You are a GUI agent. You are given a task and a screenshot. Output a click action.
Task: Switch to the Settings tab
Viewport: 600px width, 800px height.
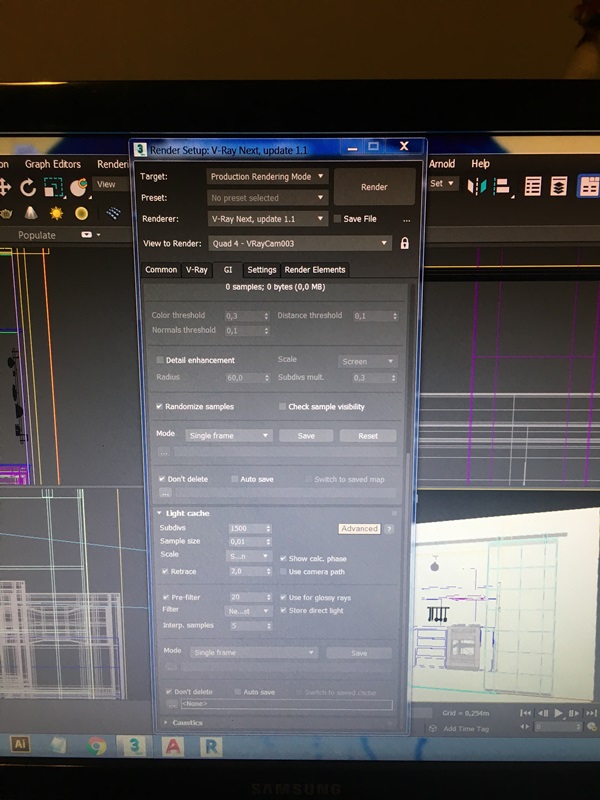click(x=262, y=269)
